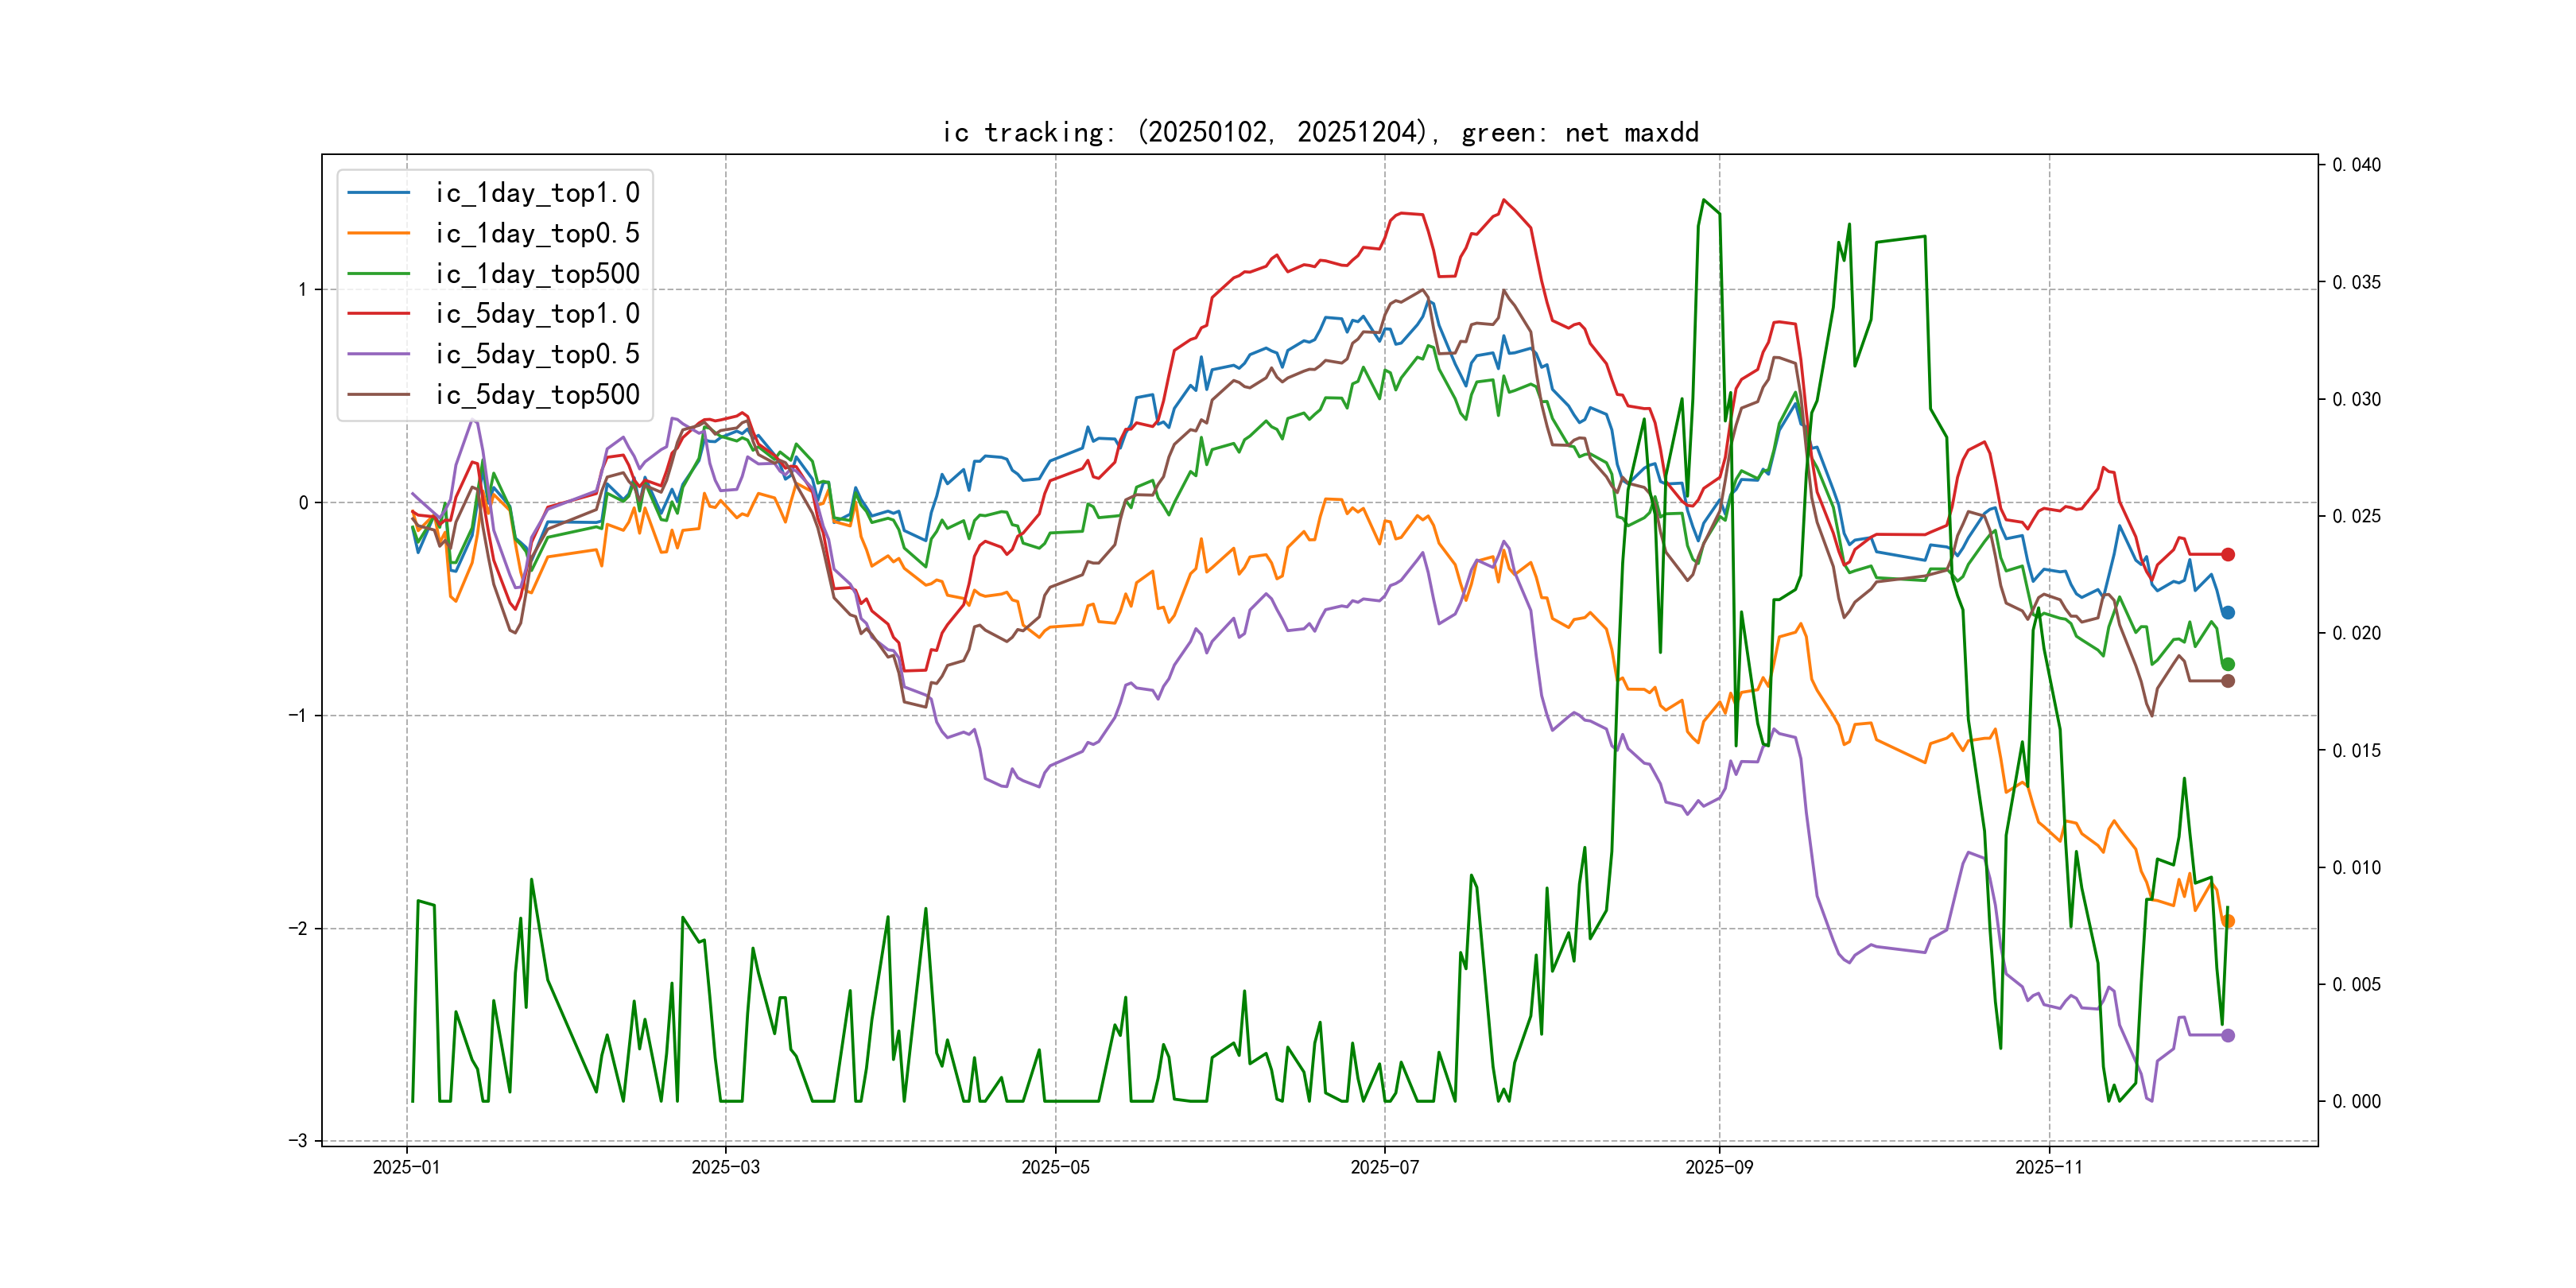
Task: Click the ic_1day_top500 legend label
Action: 537,274
